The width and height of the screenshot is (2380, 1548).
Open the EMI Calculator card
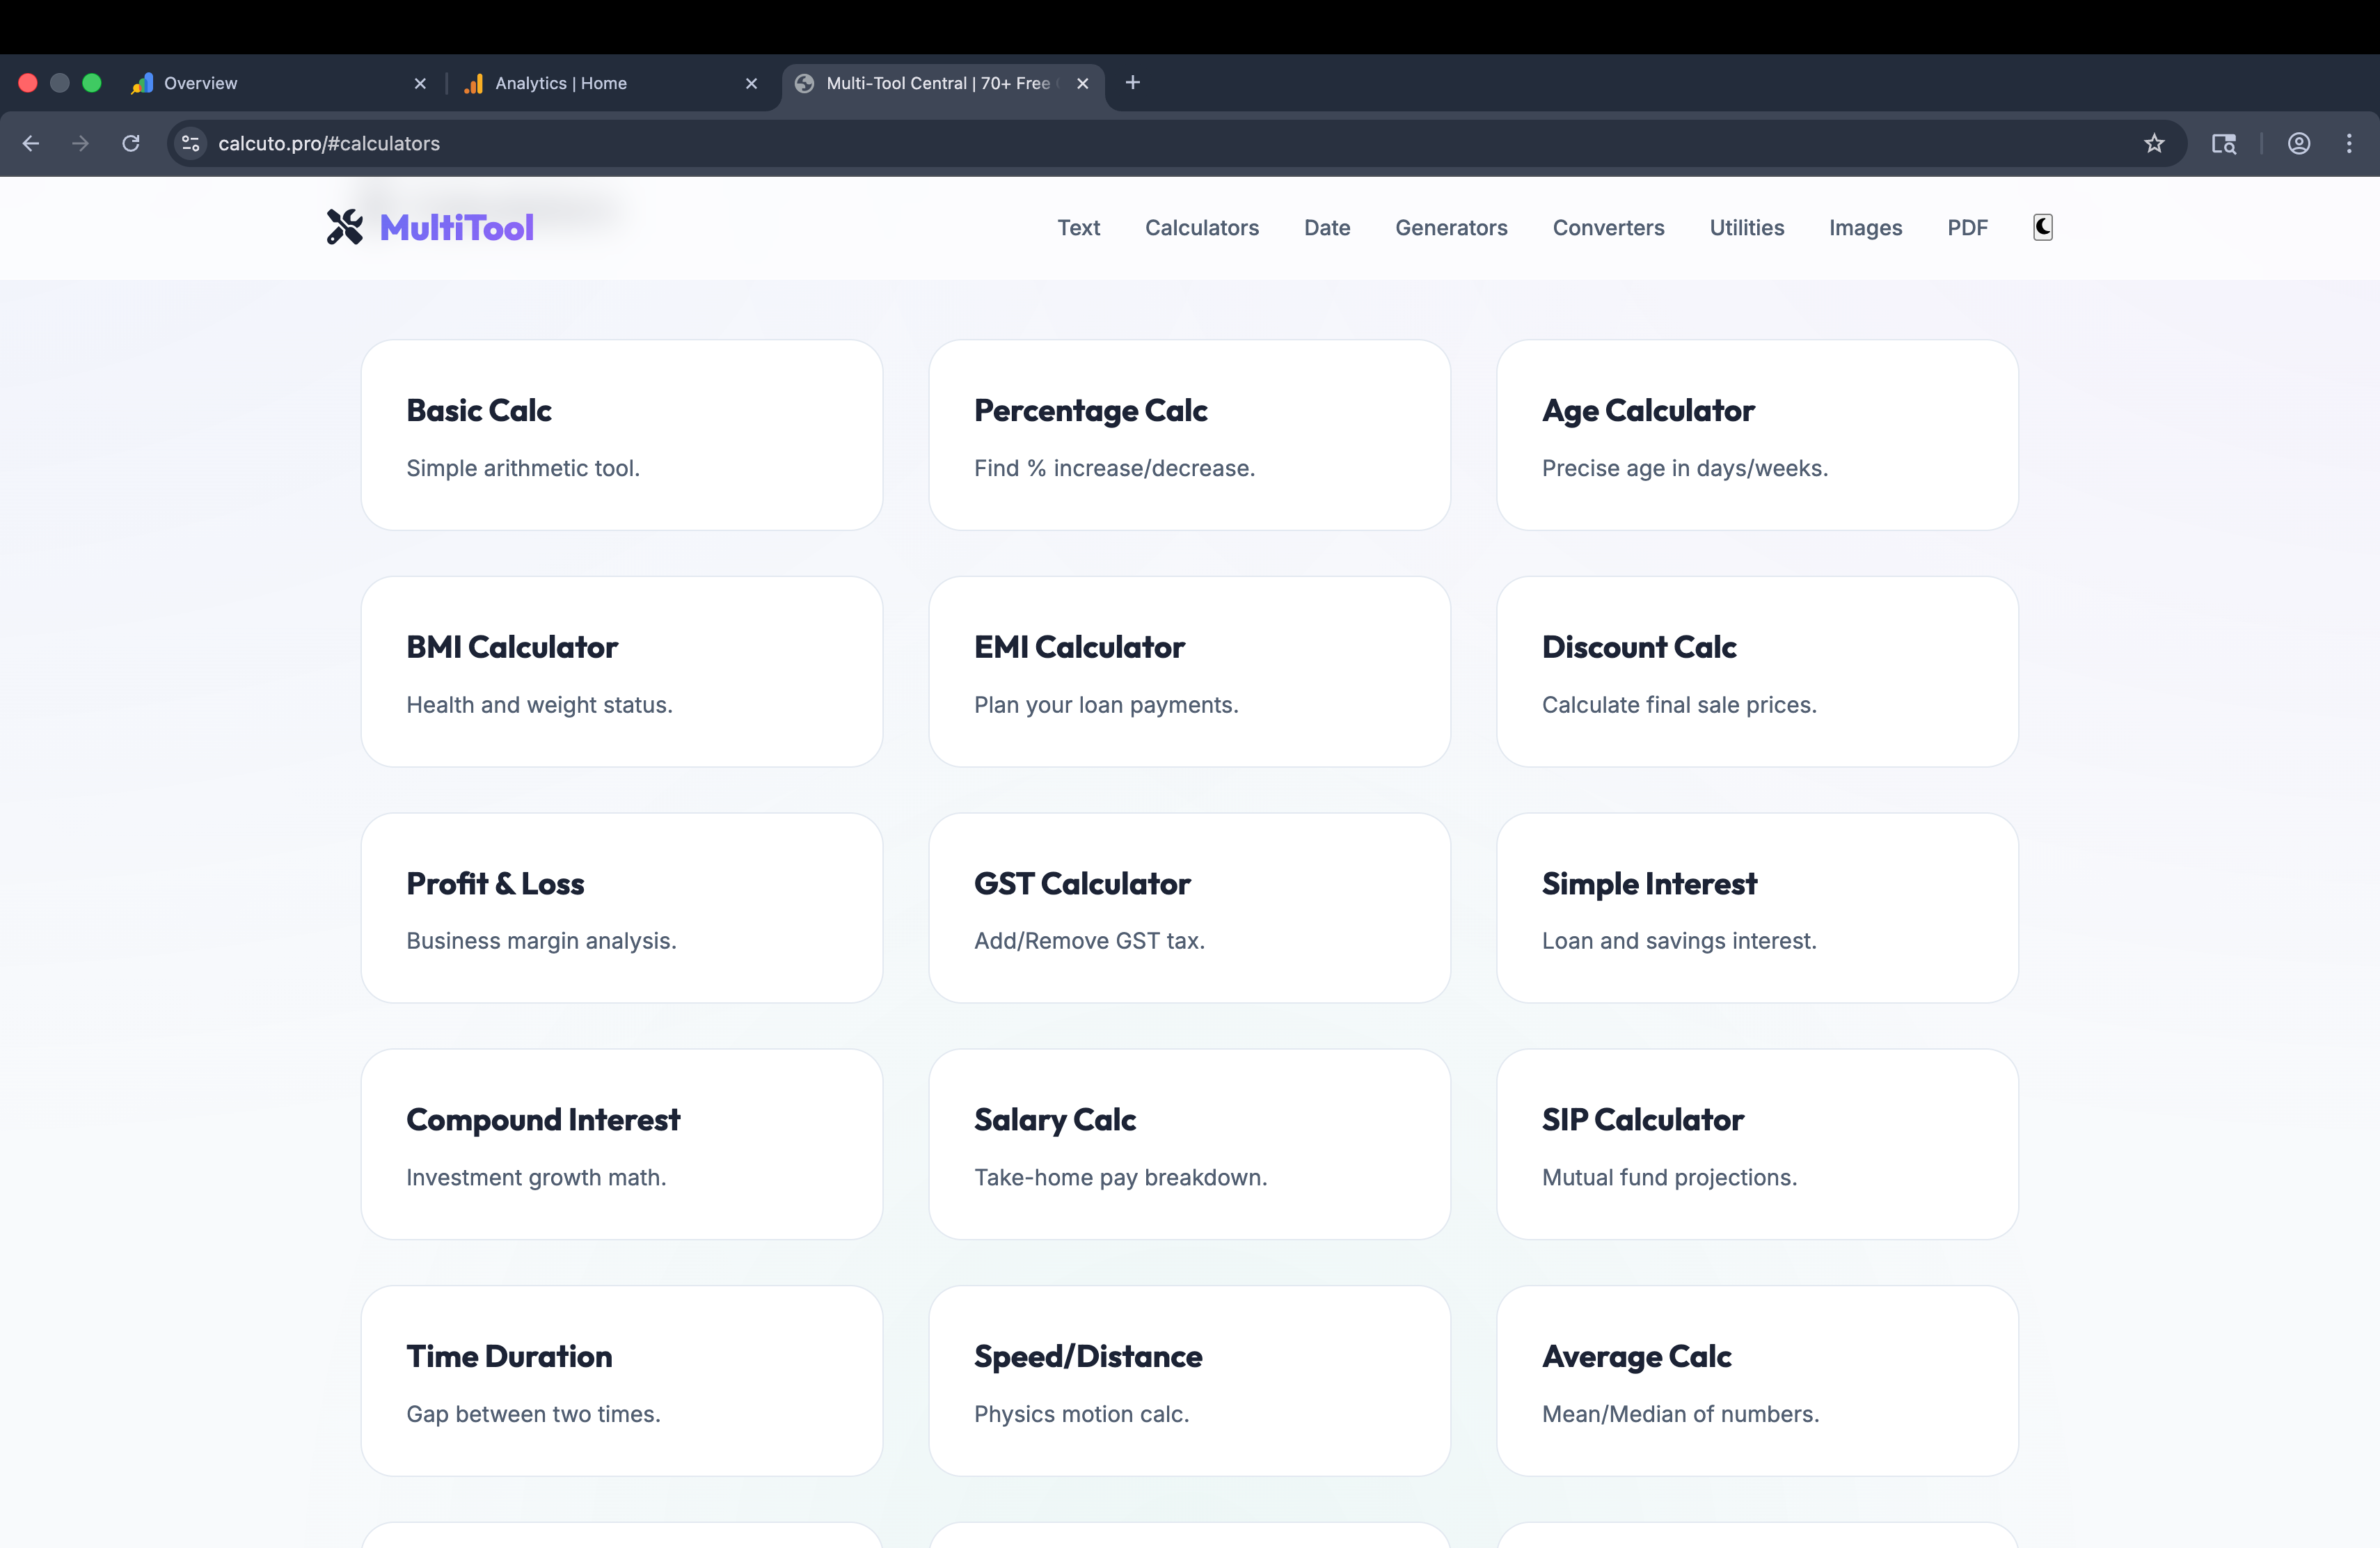[x=1190, y=672]
